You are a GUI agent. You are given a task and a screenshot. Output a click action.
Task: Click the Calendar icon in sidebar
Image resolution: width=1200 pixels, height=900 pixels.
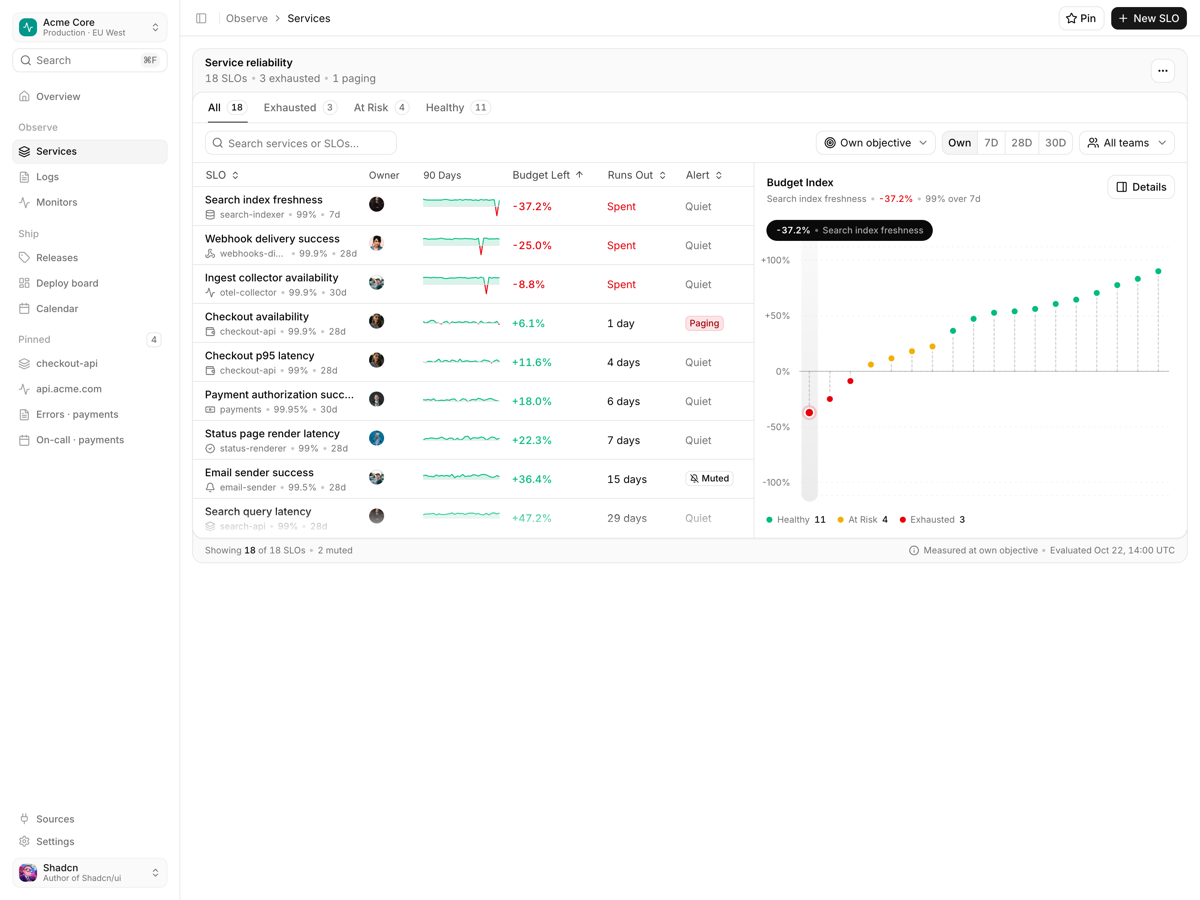pyautogui.click(x=25, y=309)
